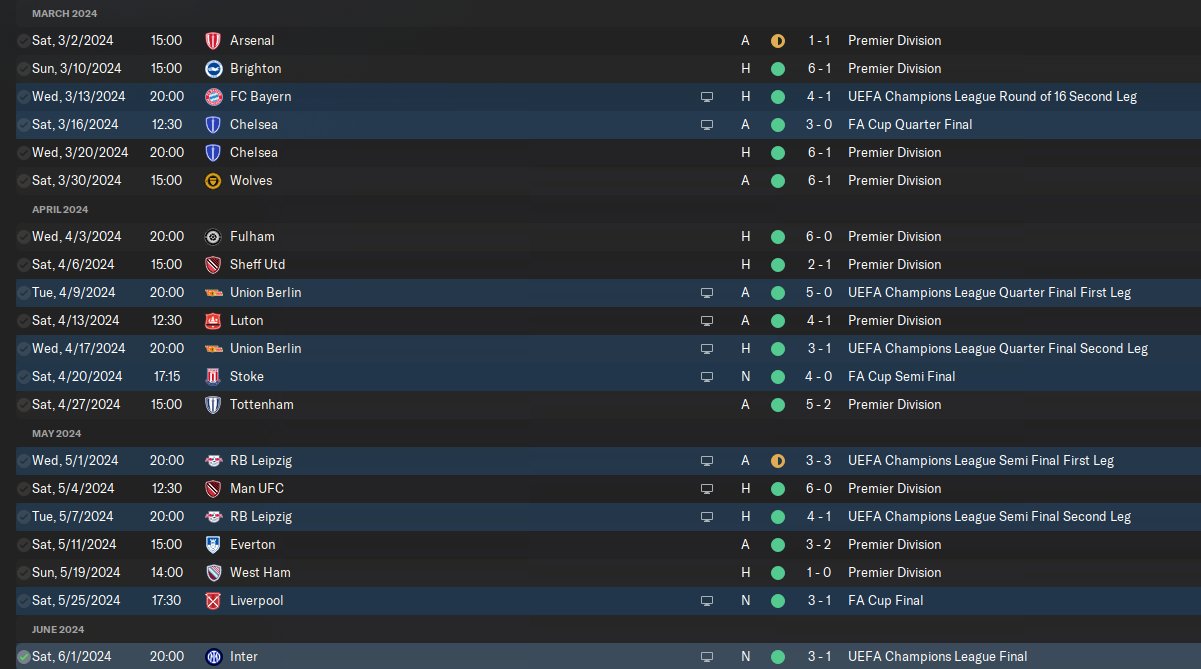Toggle check mark beside 4/27/2024 Tottenham fixture
The image size is (1201, 669).
click(x=23, y=405)
